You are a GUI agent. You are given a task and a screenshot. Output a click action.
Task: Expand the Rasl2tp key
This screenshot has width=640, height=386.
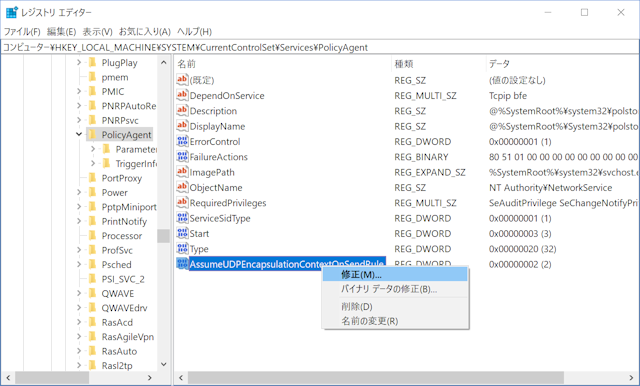(x=79, y=365)
